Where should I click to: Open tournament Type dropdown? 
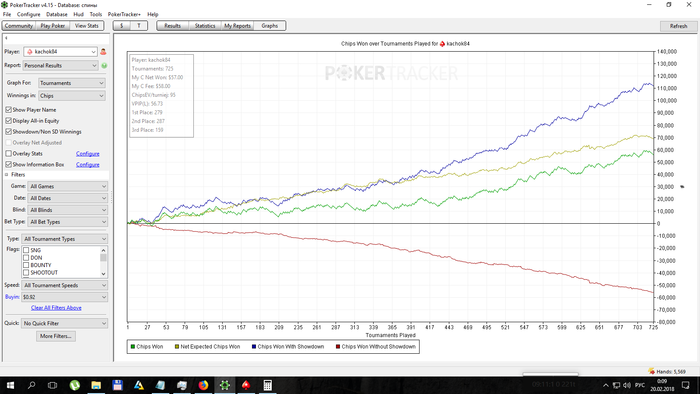point(64,239)
